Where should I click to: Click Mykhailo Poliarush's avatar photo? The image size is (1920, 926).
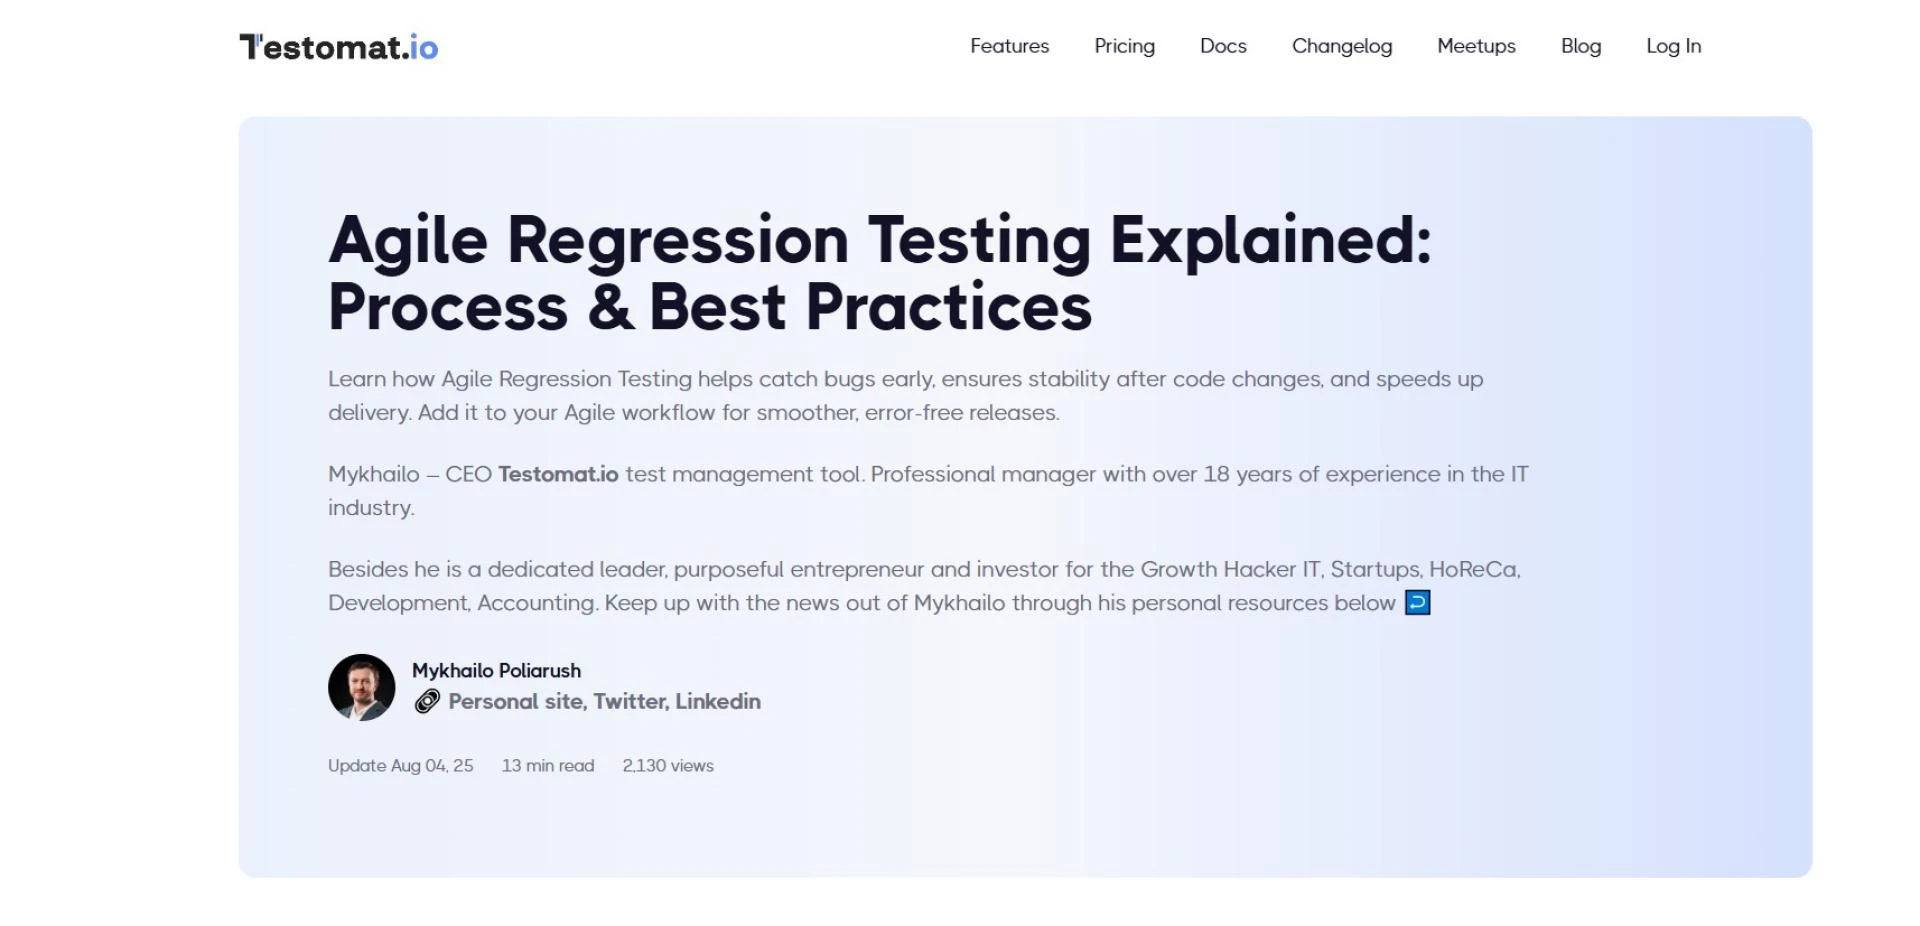tap(361, 686)
